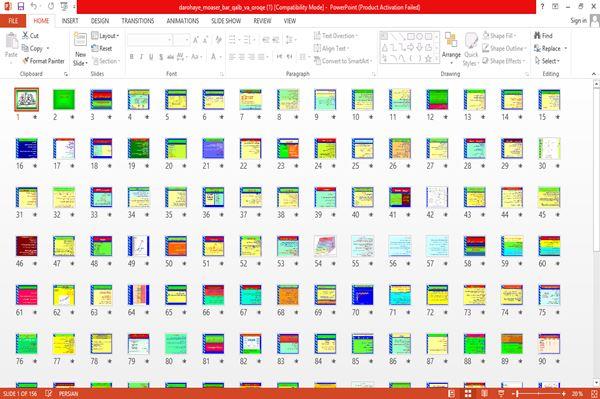Open the Shape Fill dropdown
600x399 pixels.
(x=499, y=36)
